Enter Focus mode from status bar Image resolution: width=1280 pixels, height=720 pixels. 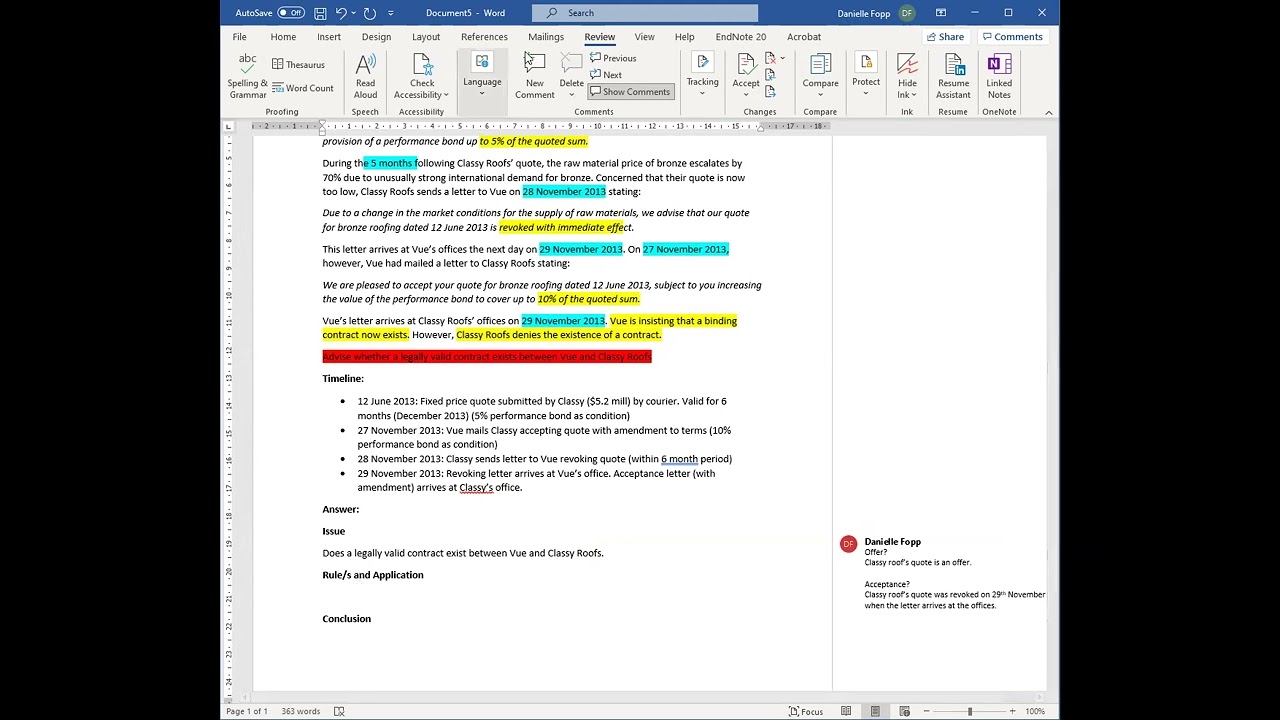(806, 711)
